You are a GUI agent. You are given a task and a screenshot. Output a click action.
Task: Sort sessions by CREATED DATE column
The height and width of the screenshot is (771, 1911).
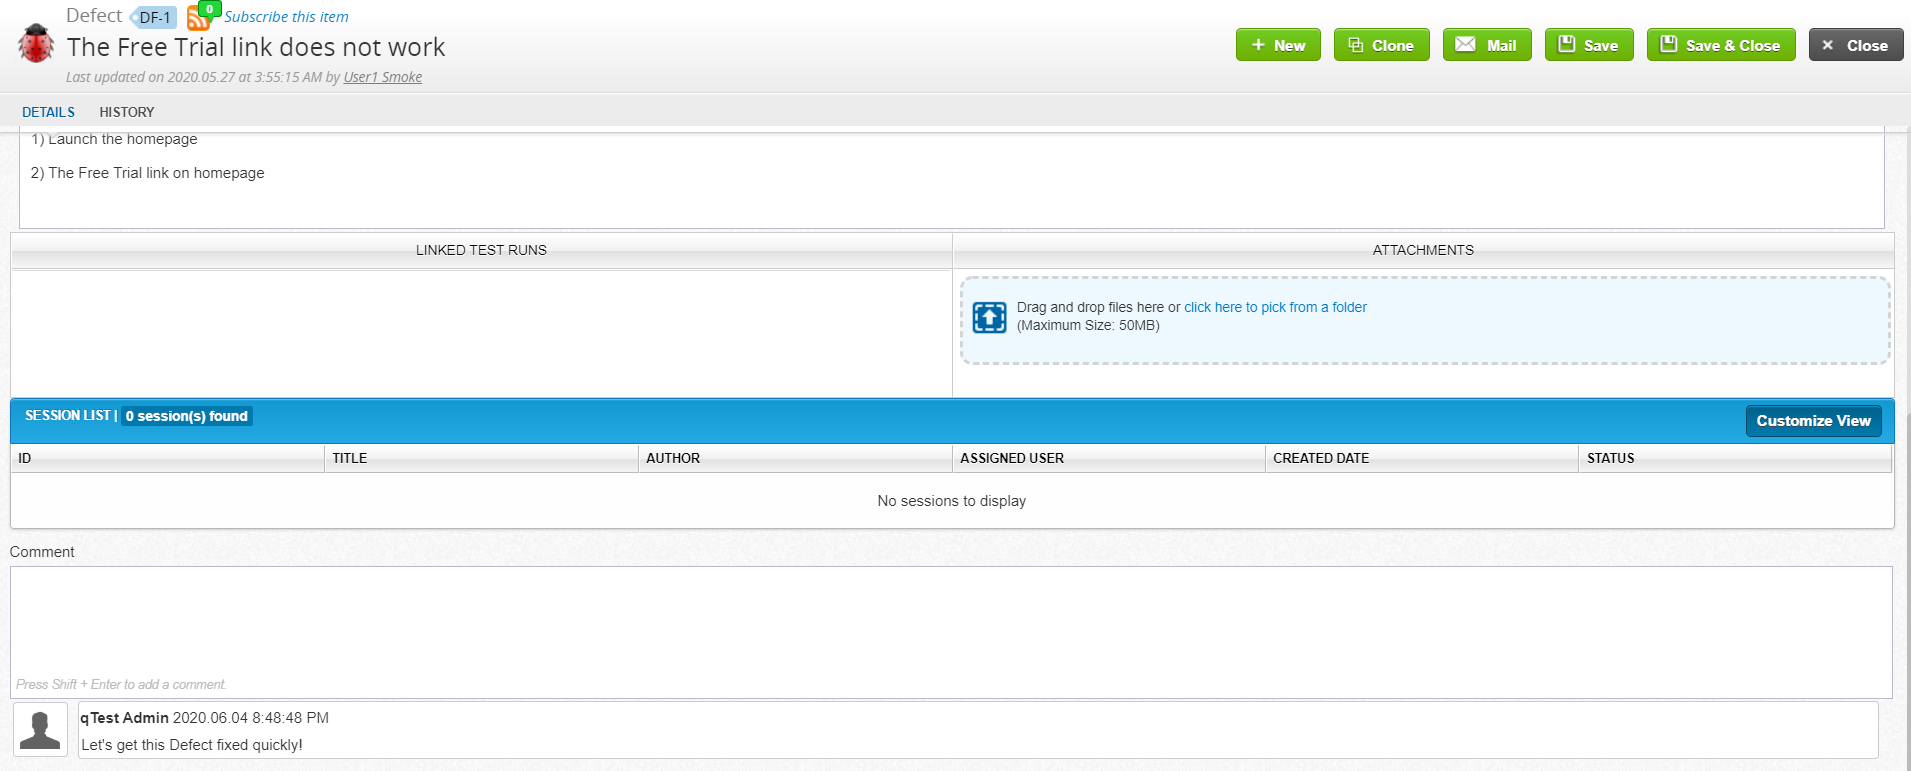tap(1422, 458)
